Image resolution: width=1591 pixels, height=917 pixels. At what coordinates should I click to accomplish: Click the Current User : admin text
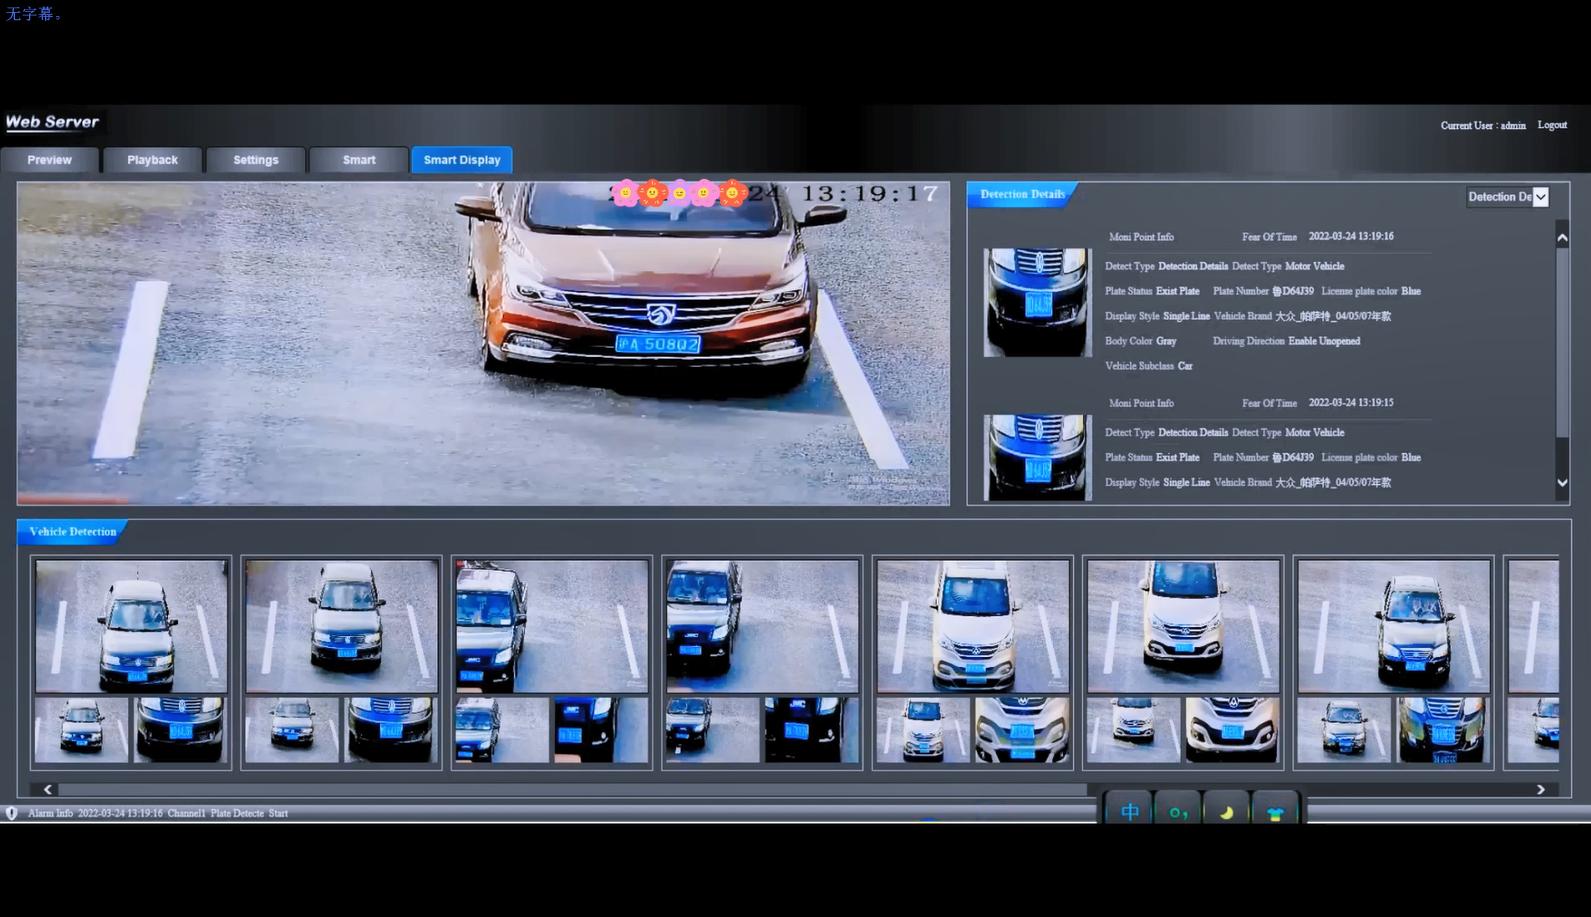point(1483,126)
